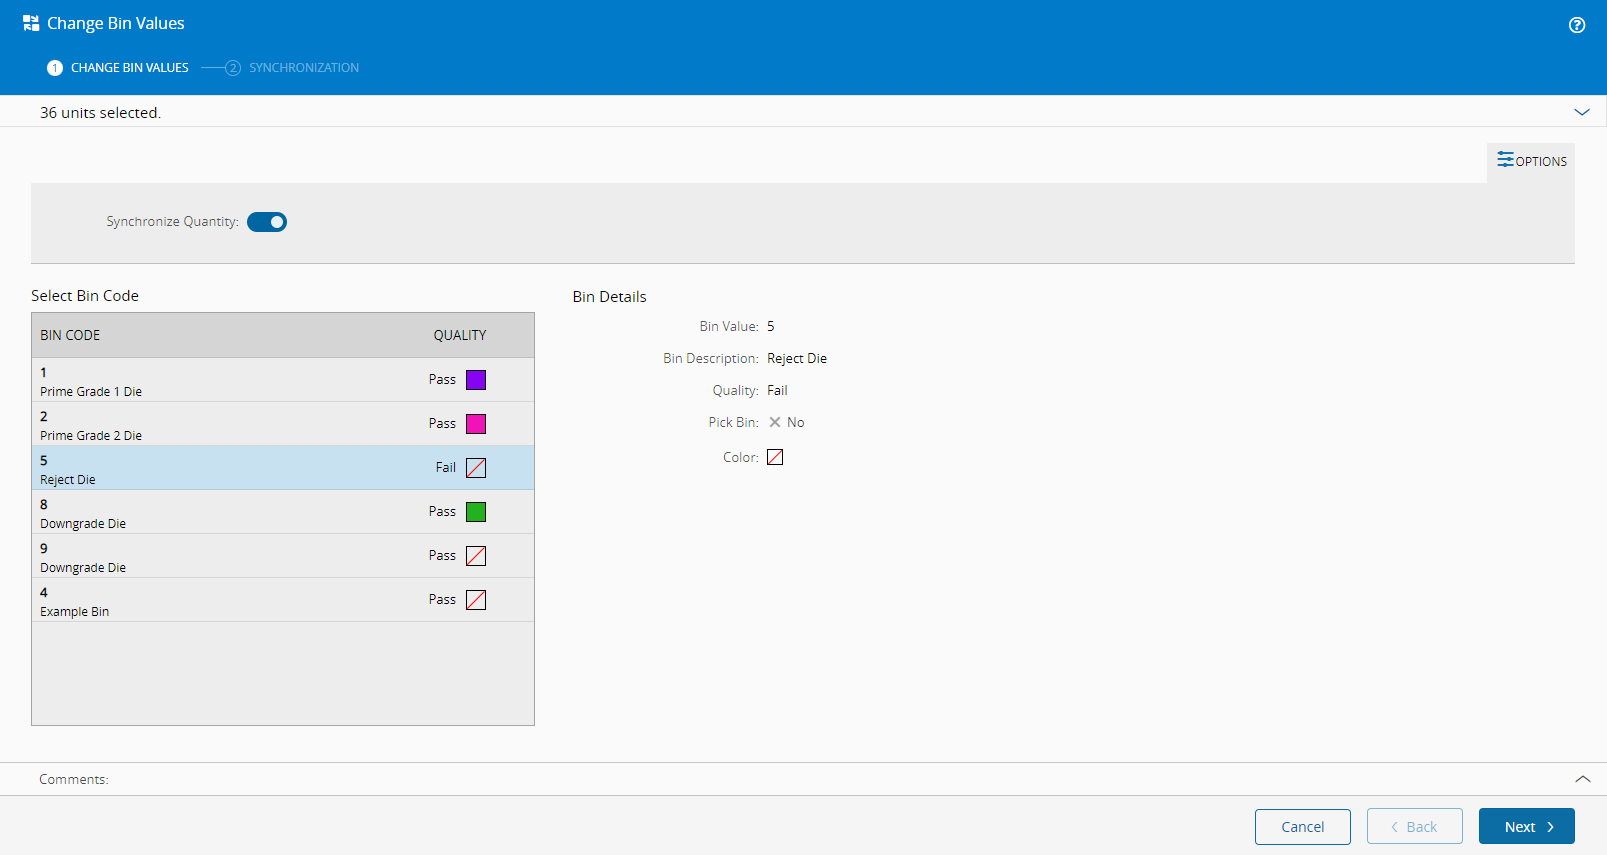The image size is (1607, 855).
Task: Click the green swatch for bin 8
Action: (x=476, y=512)
